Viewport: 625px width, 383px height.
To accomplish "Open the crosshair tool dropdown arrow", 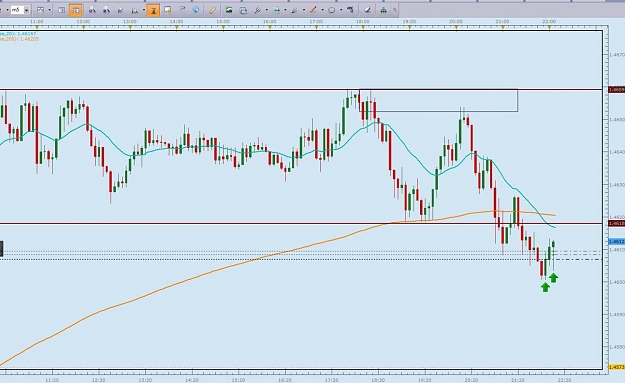I will click(285, 10).
